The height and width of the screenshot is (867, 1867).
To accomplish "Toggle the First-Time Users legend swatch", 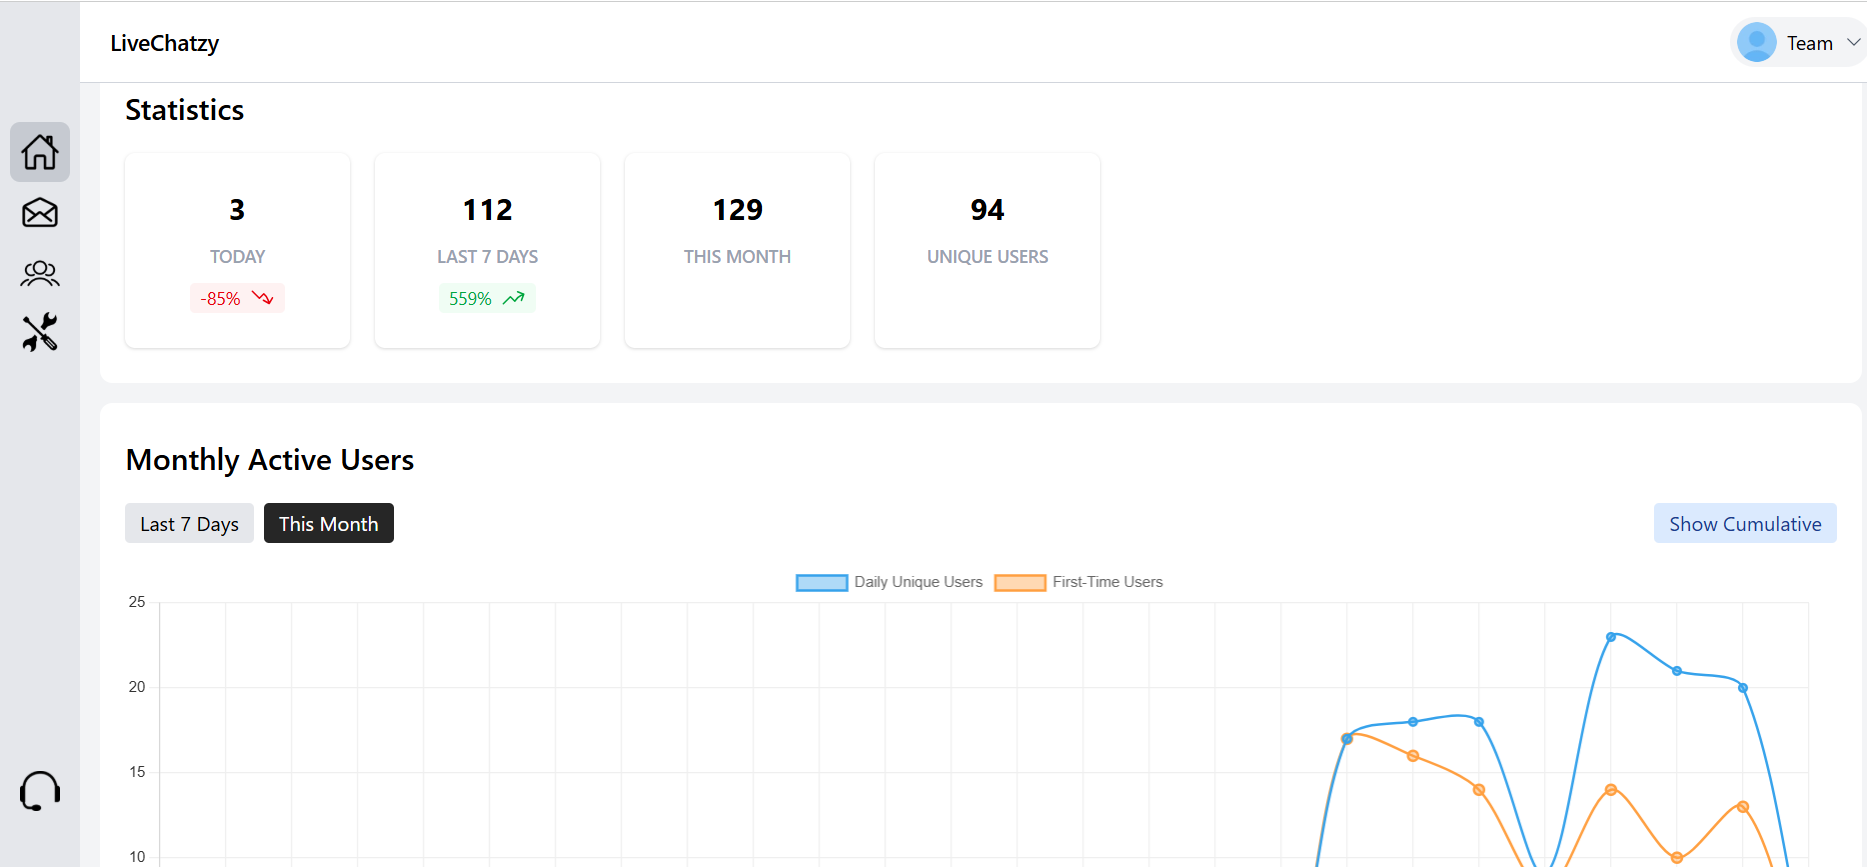I will click(x=1020, y=583).
